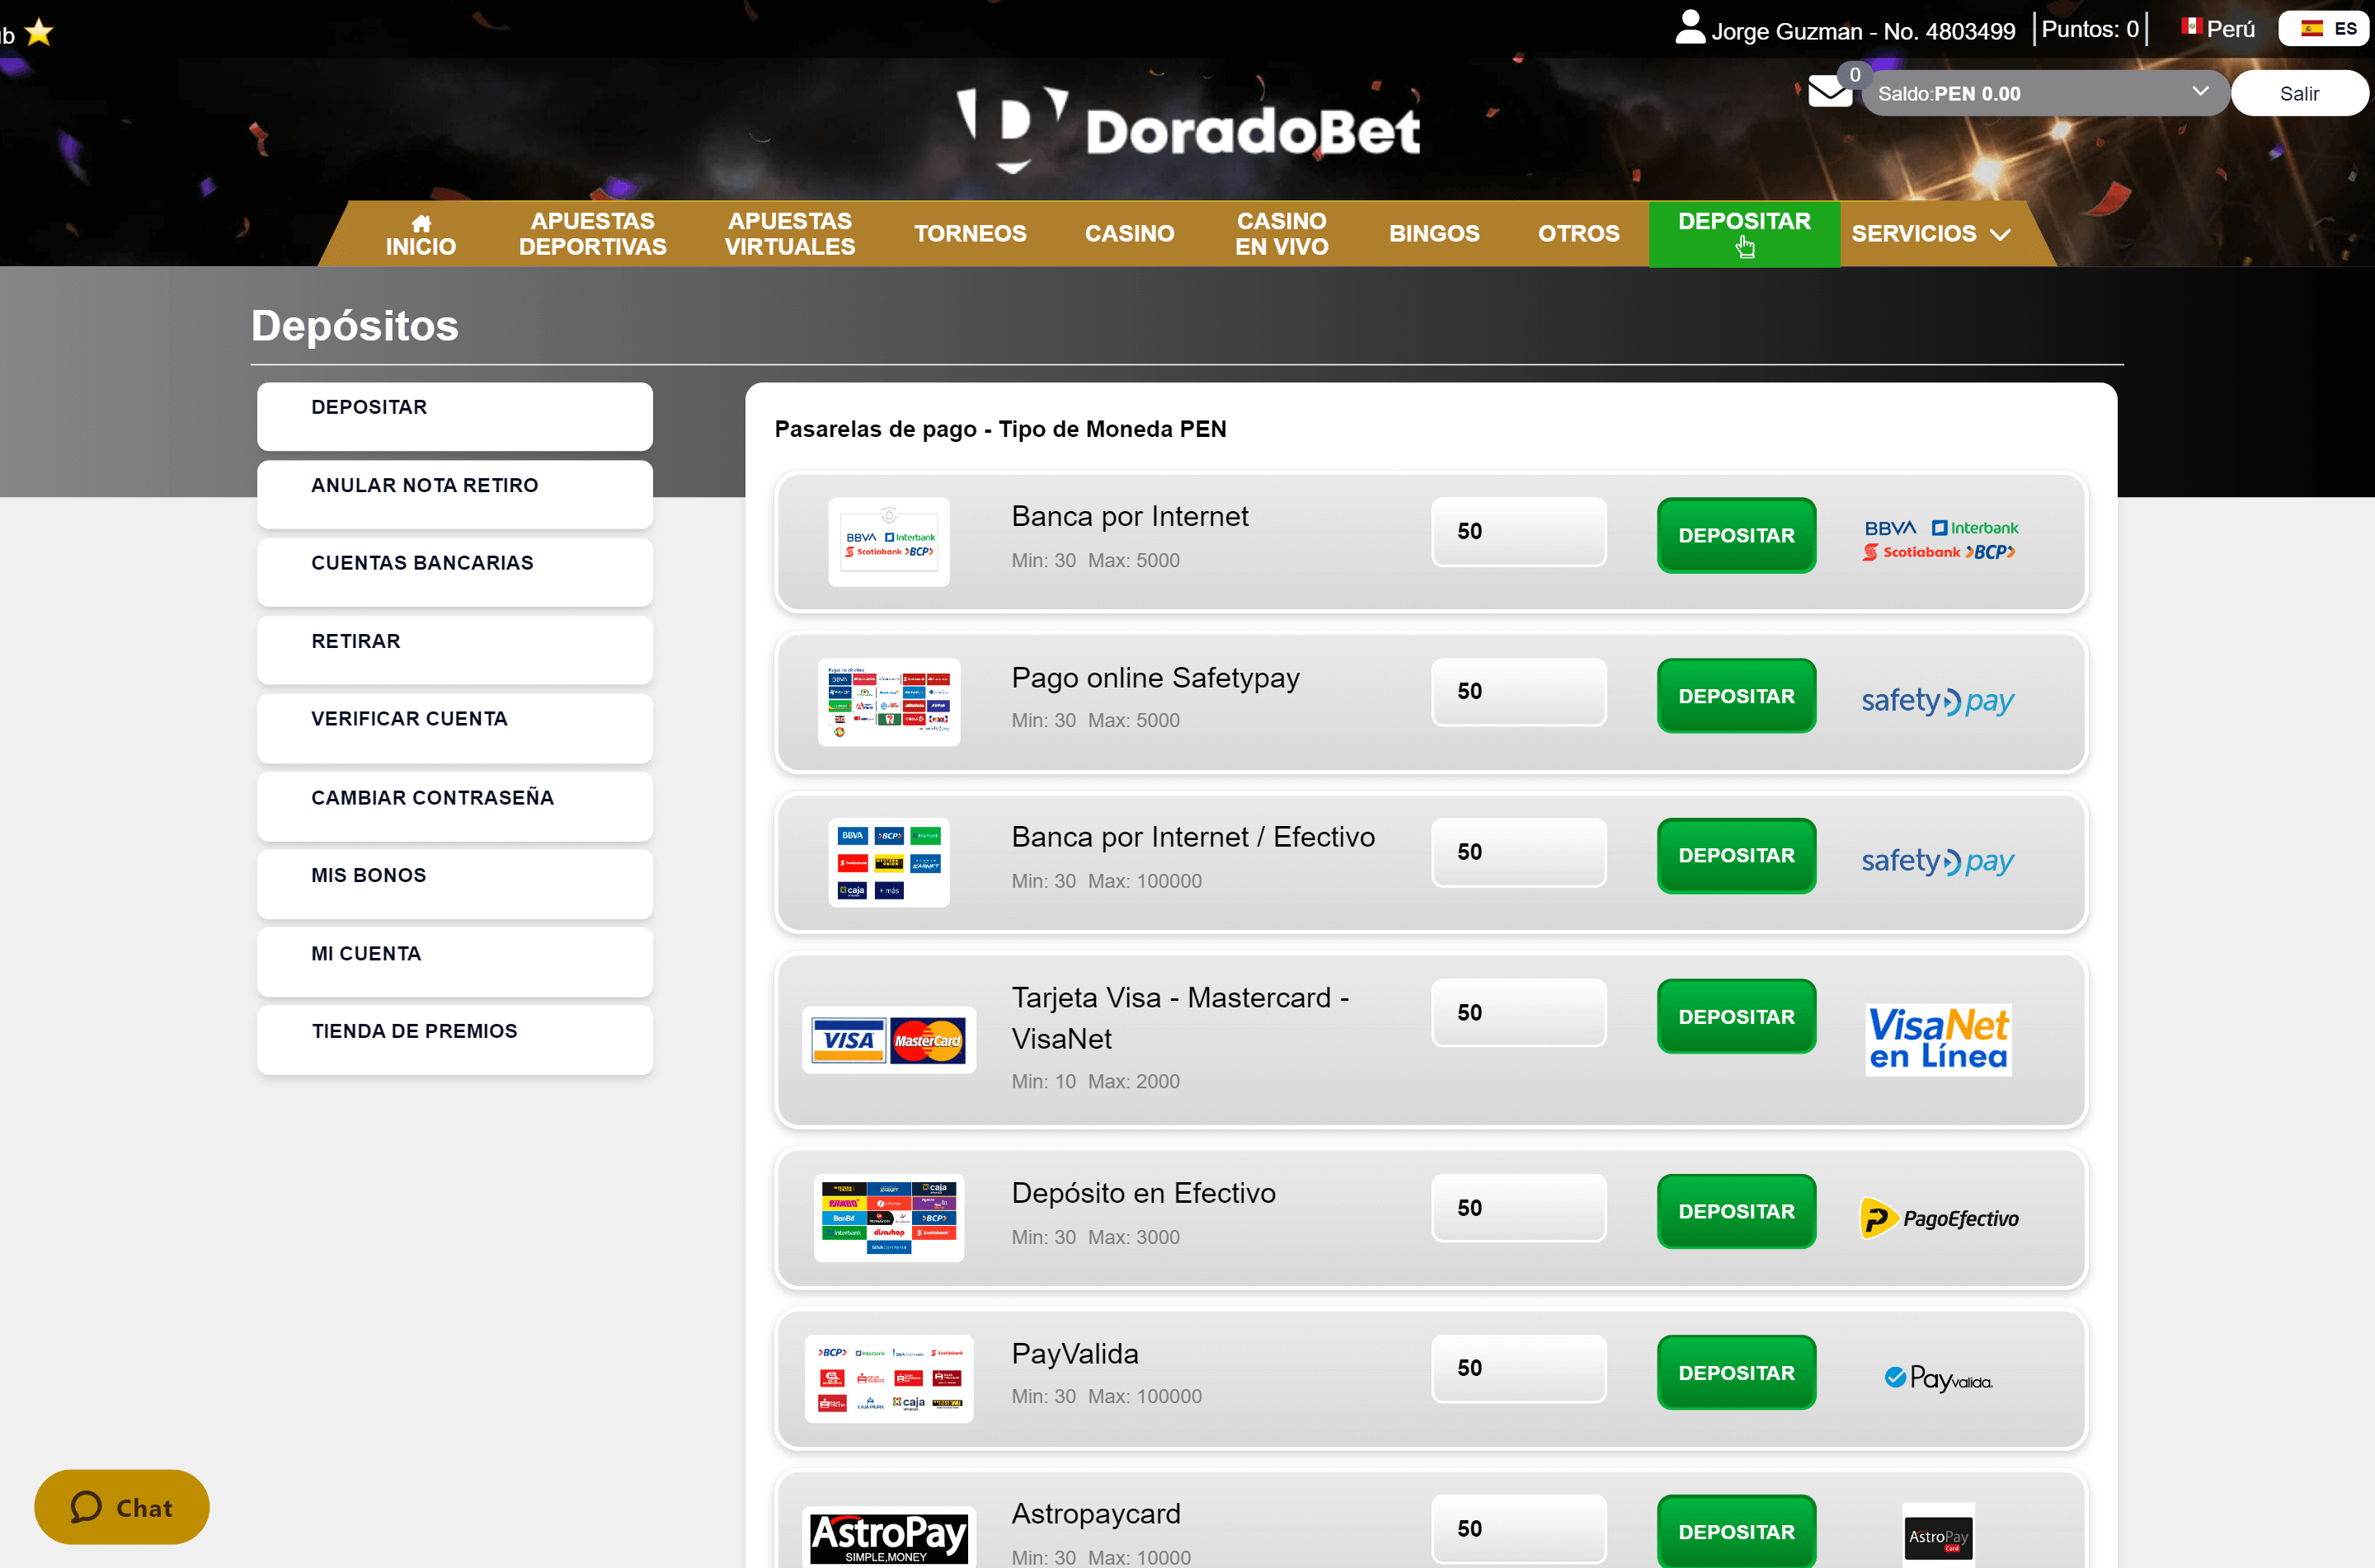
Task: Click the DoradoBet logo
Action: (x=1185, y=128)
